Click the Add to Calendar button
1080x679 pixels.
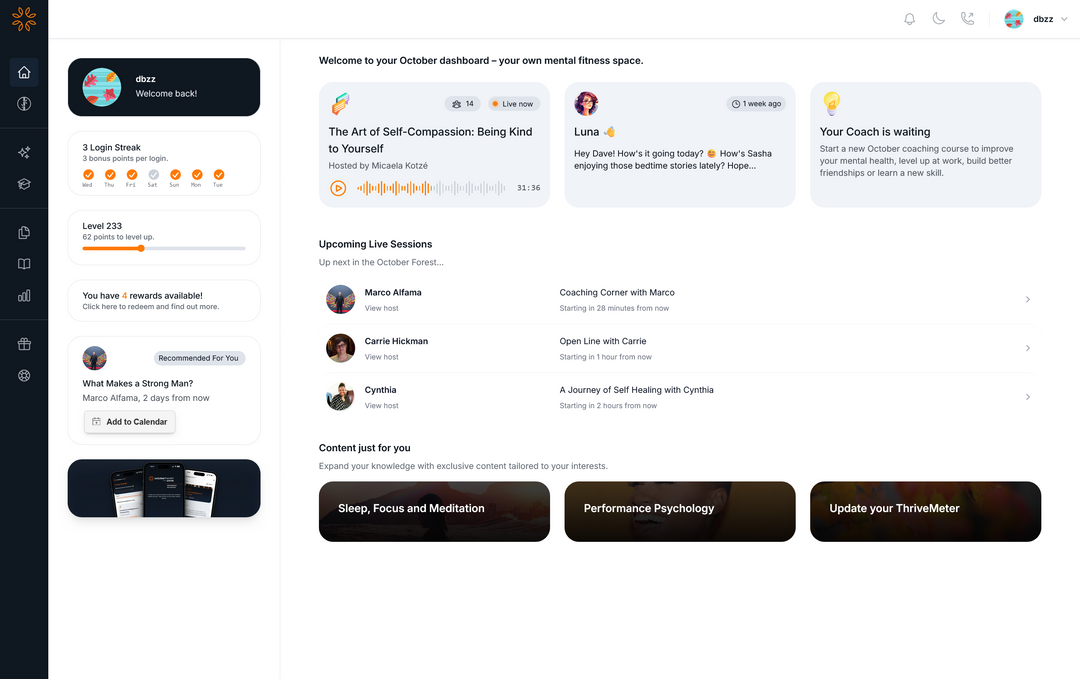(x=130, y=422)
